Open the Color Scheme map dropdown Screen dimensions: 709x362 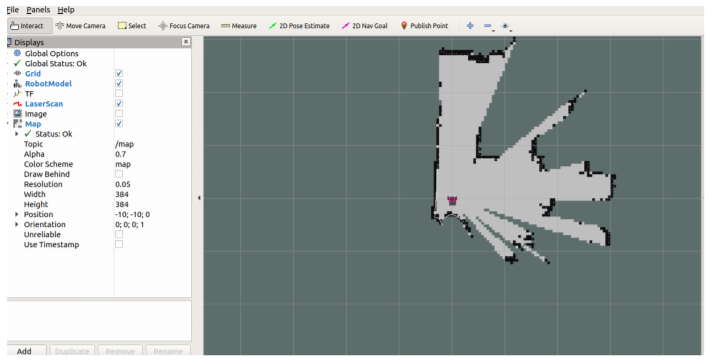click(x=152, y=164)
